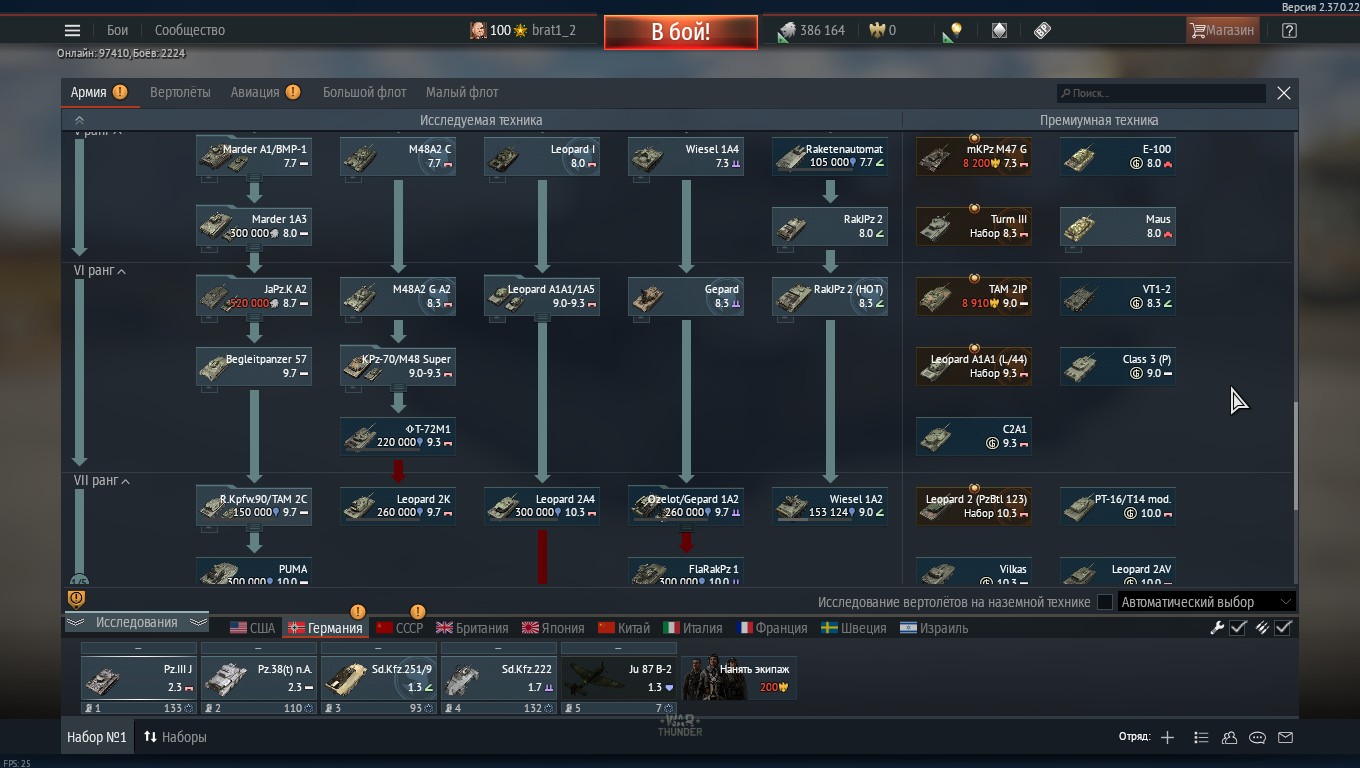Add squad member with plus icon

point(1167,737)
